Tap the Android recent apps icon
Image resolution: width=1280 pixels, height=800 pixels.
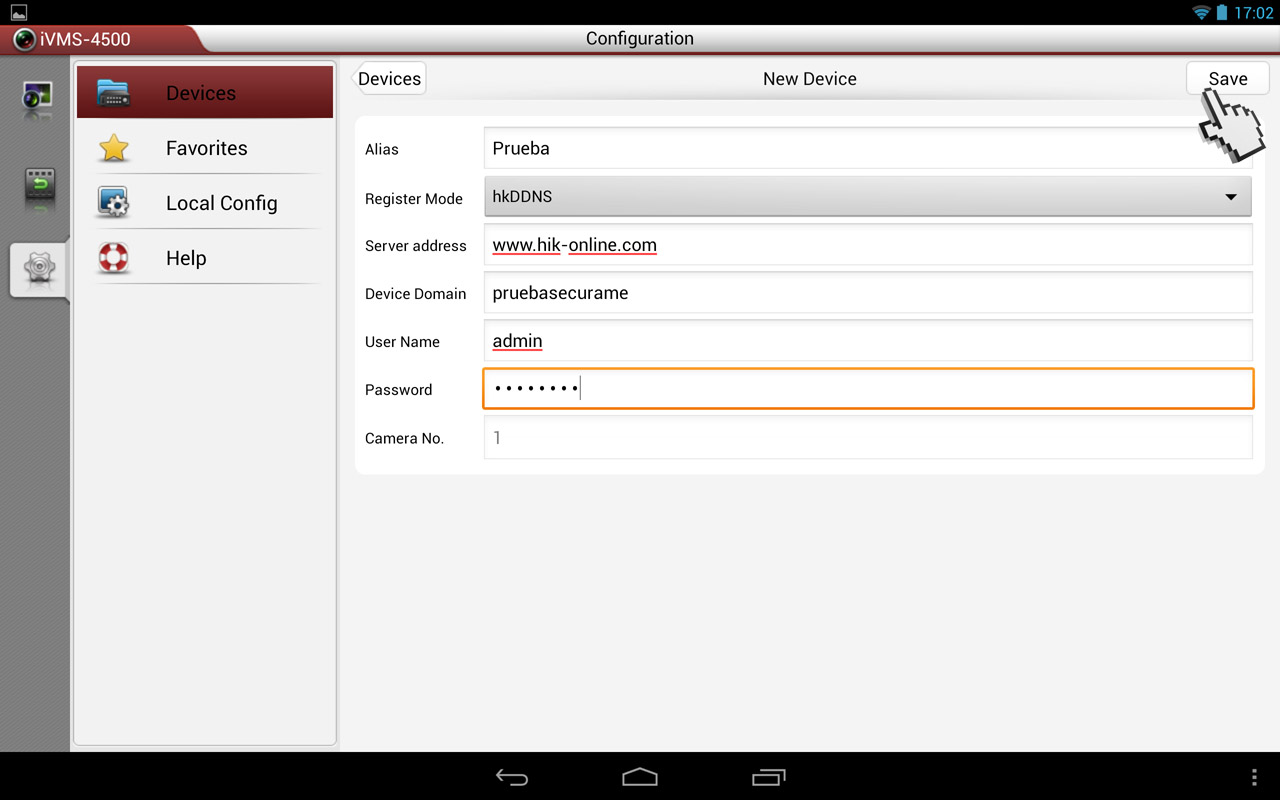tap(768, 777)
